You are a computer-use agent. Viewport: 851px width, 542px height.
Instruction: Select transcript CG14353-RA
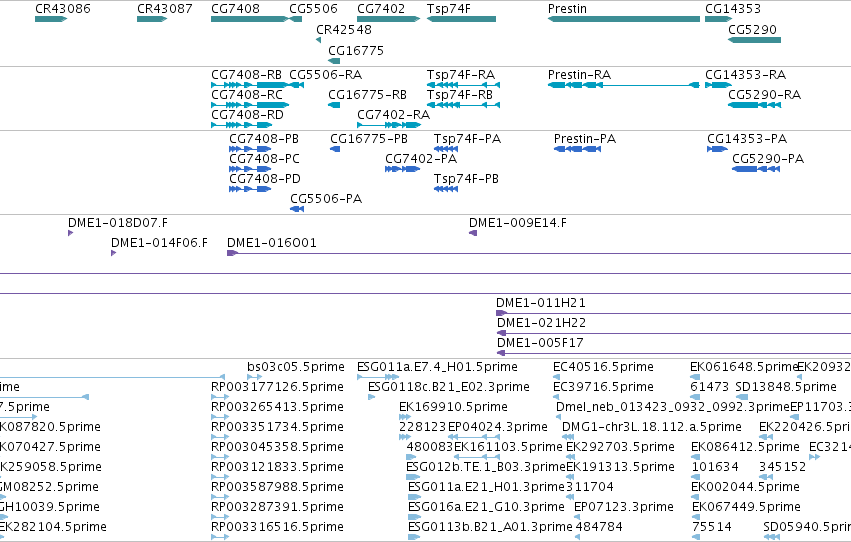(x=719, y=85)
